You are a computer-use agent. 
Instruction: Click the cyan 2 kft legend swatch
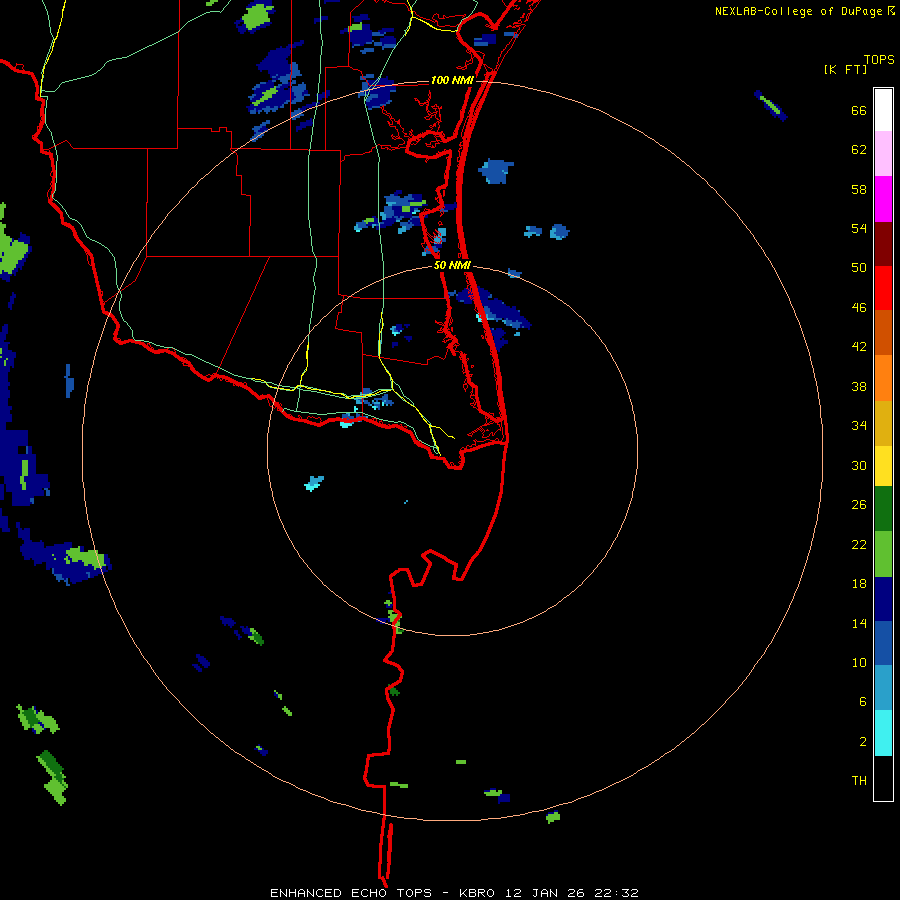pos(883,733)
